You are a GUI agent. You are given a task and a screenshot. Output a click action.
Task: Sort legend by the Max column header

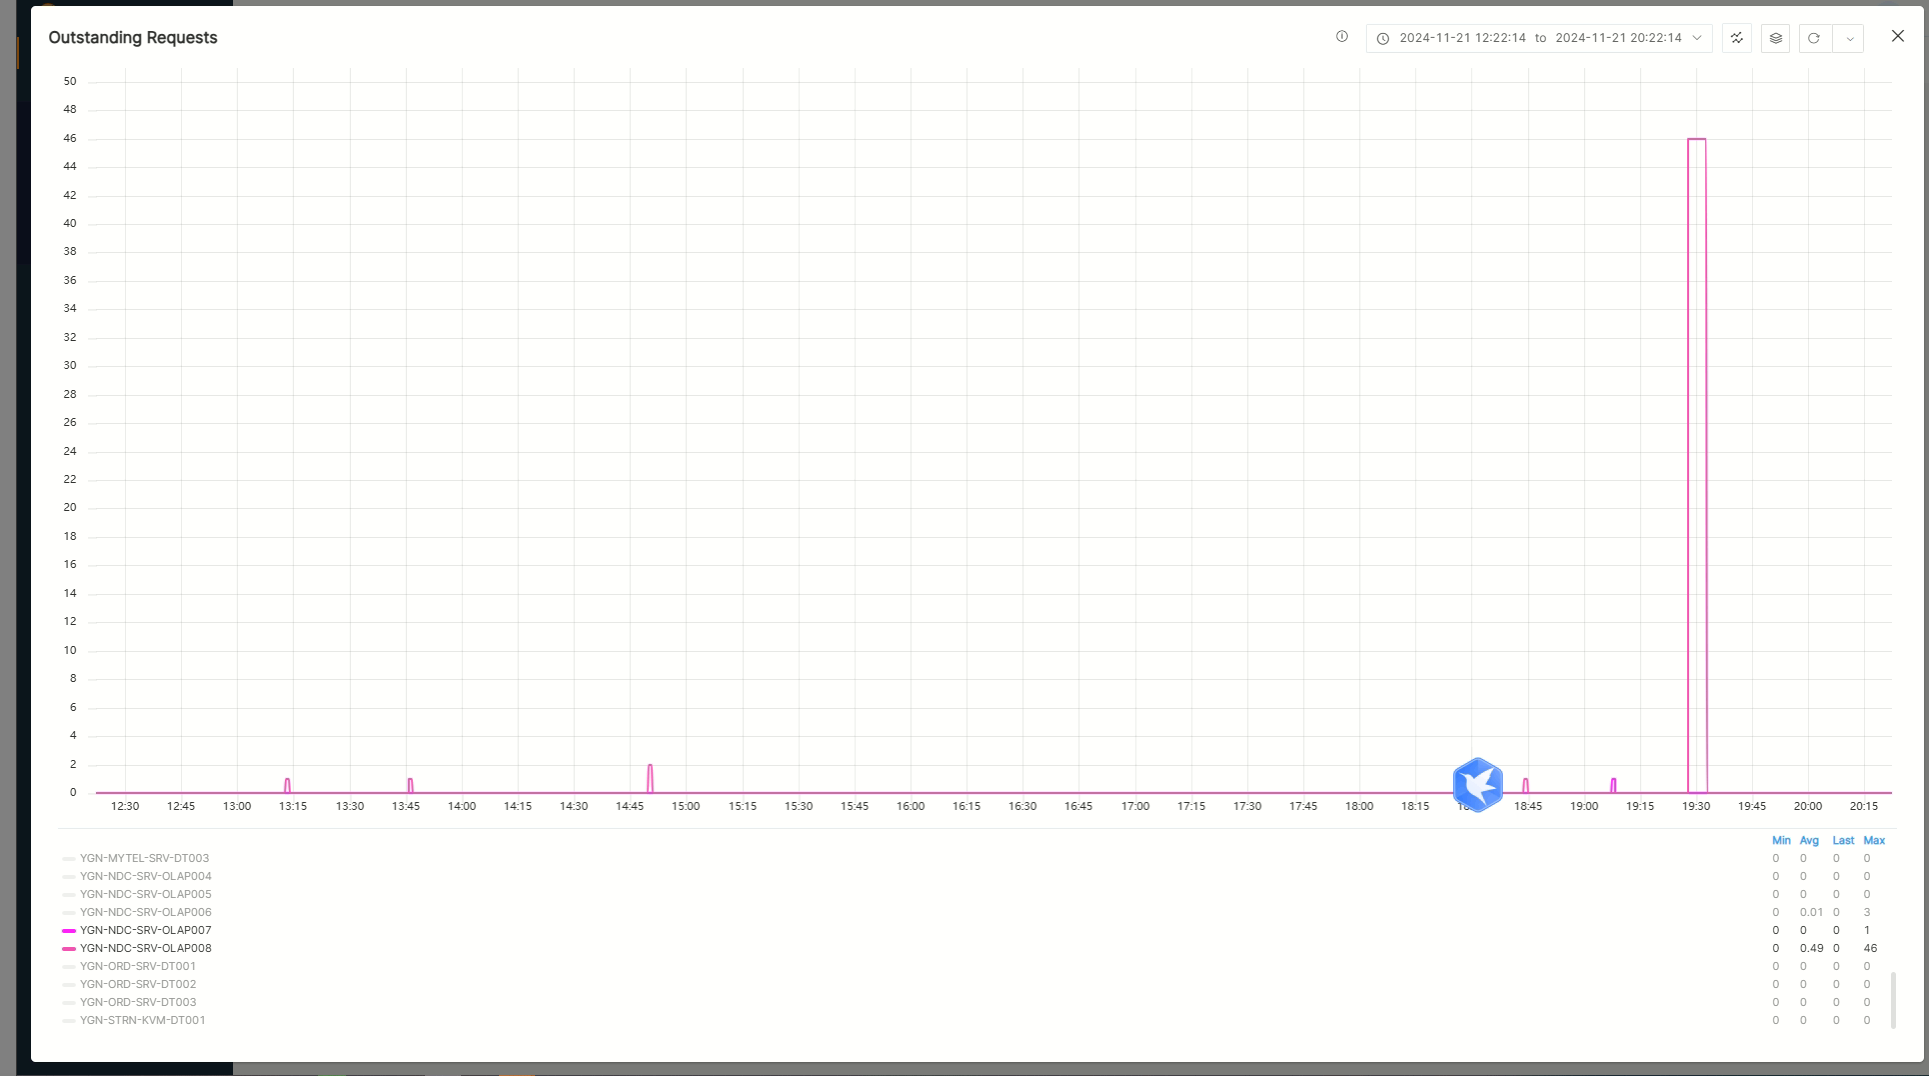[1874, 841]
